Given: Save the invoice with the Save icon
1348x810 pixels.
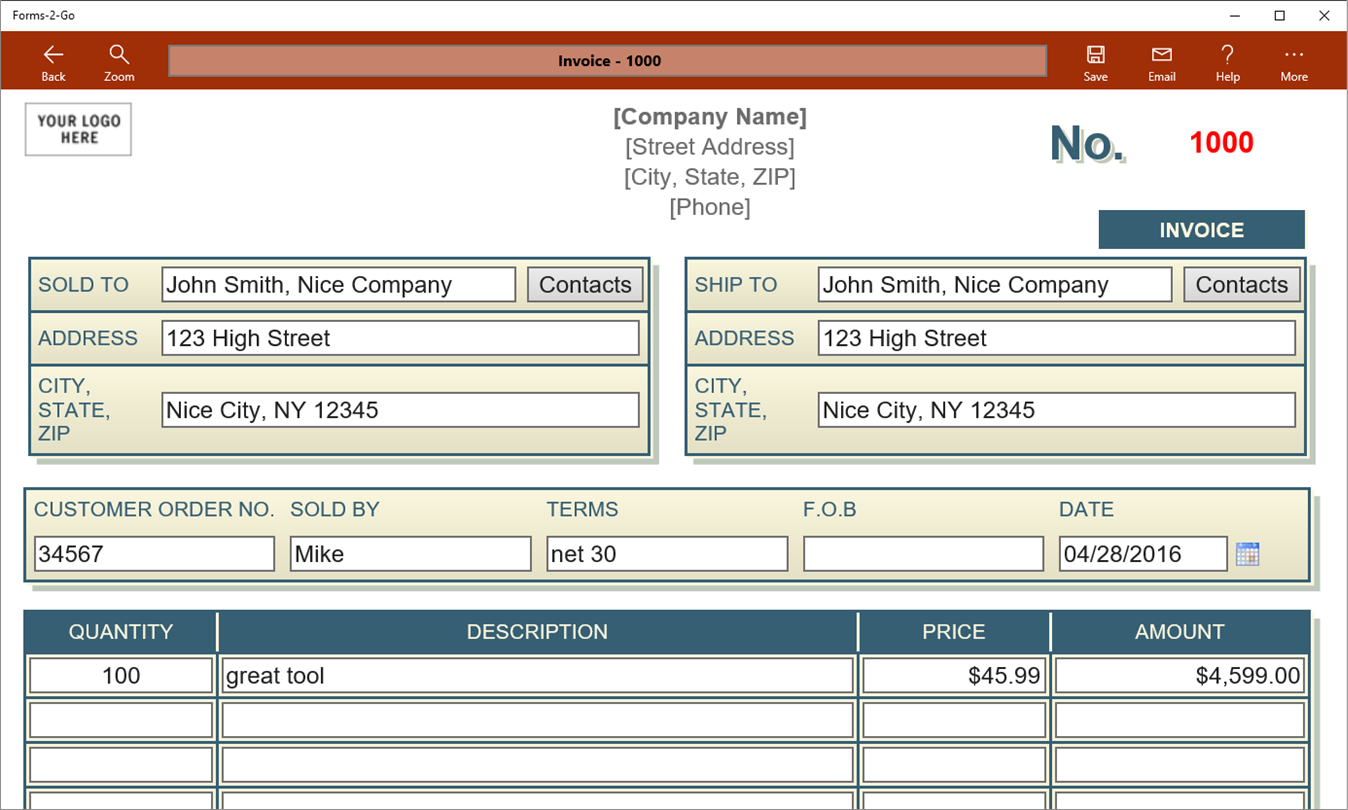Looking at the screenshot, I should [x=1096, y=62].
